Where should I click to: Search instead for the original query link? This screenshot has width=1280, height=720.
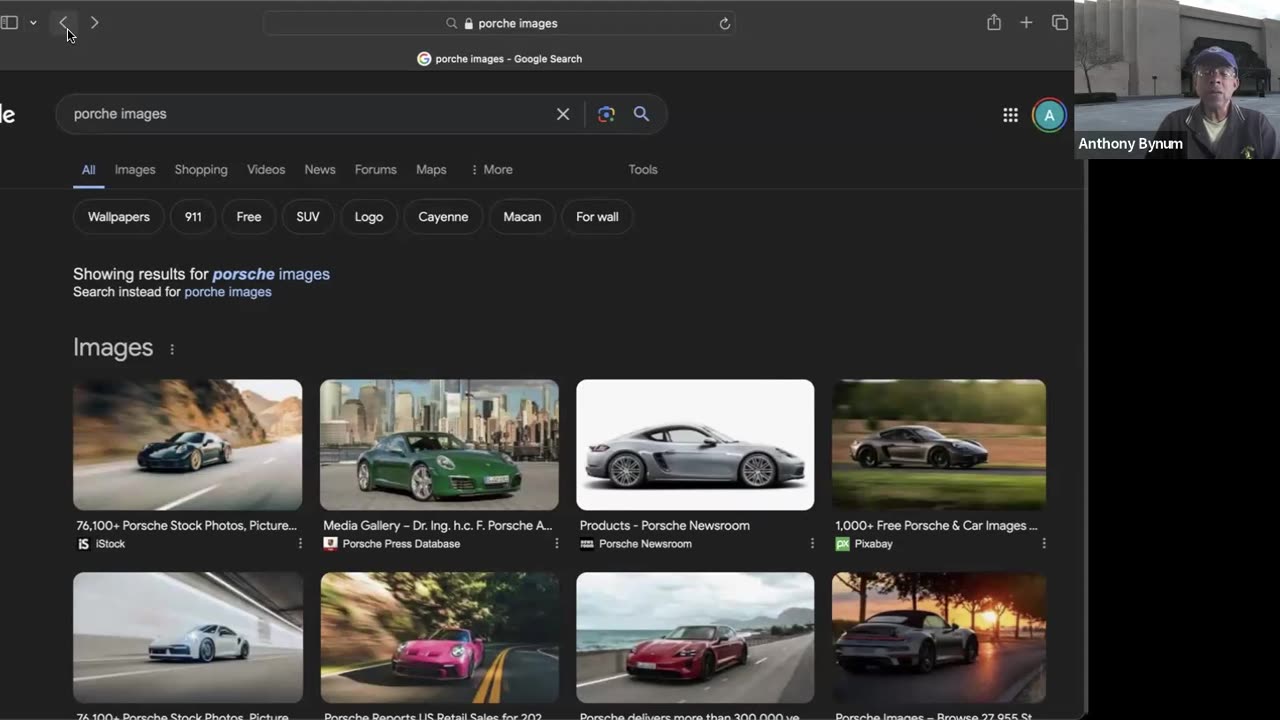228,292
